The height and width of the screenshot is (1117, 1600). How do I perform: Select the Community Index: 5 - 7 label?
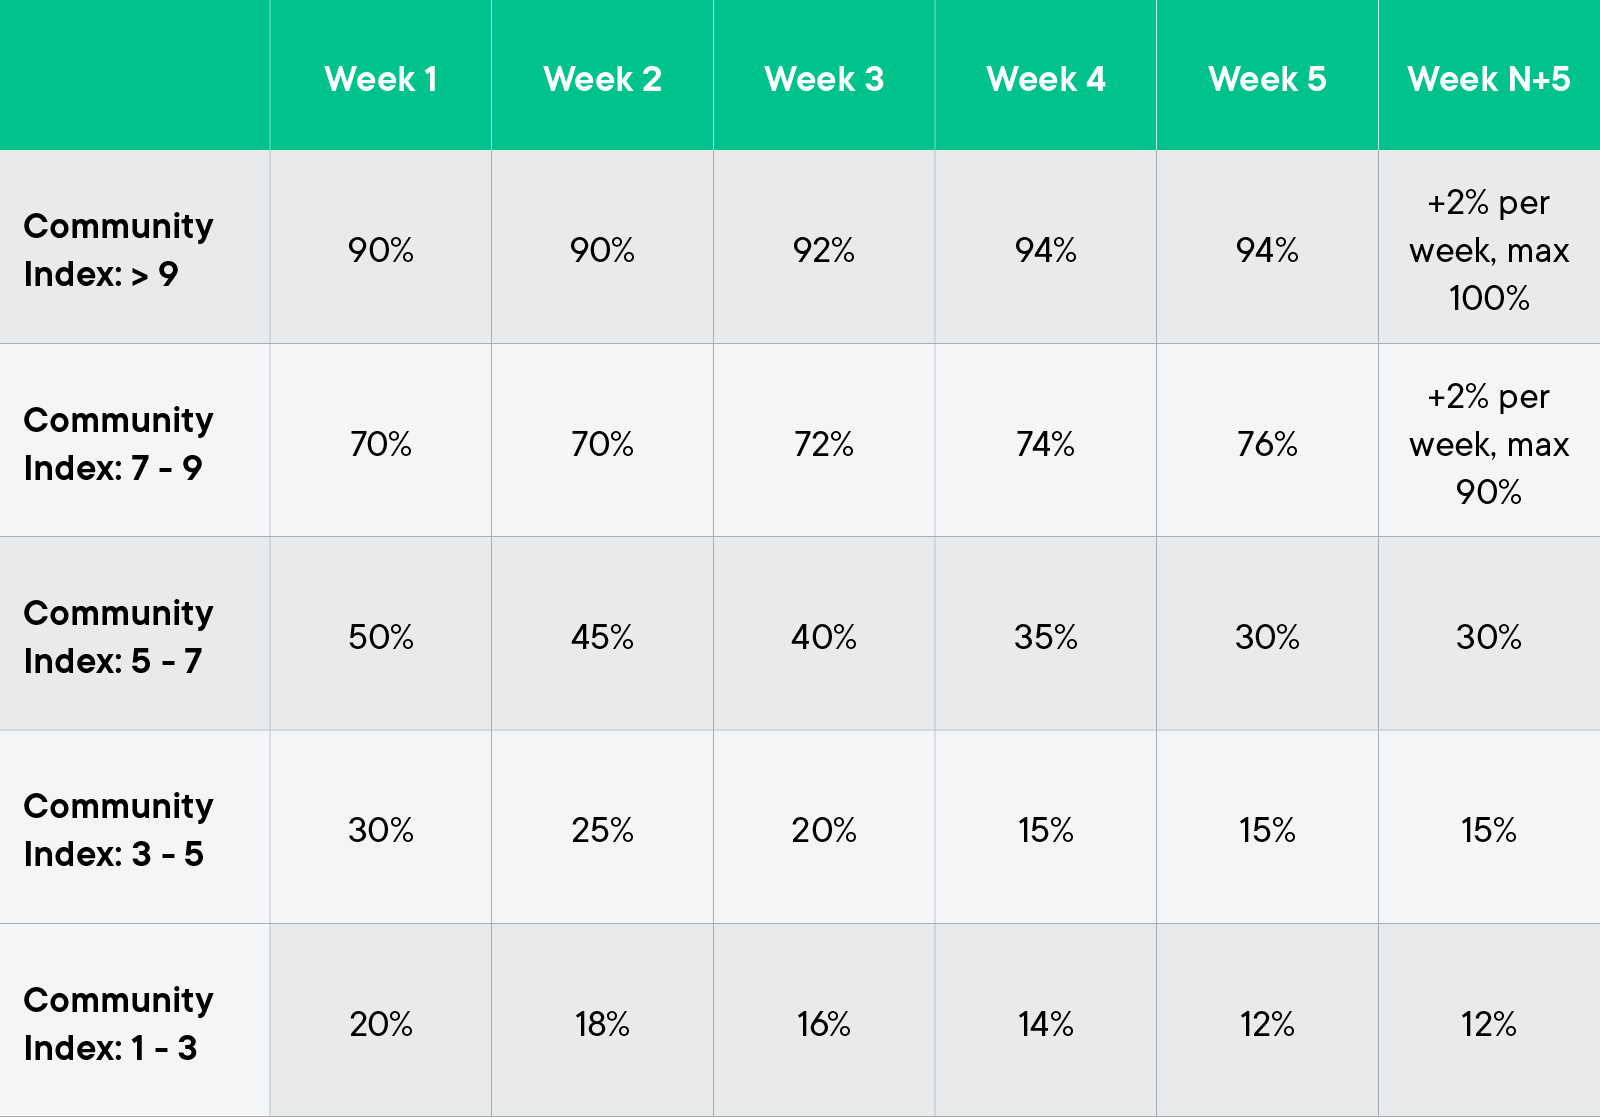[x=118, y=637]
